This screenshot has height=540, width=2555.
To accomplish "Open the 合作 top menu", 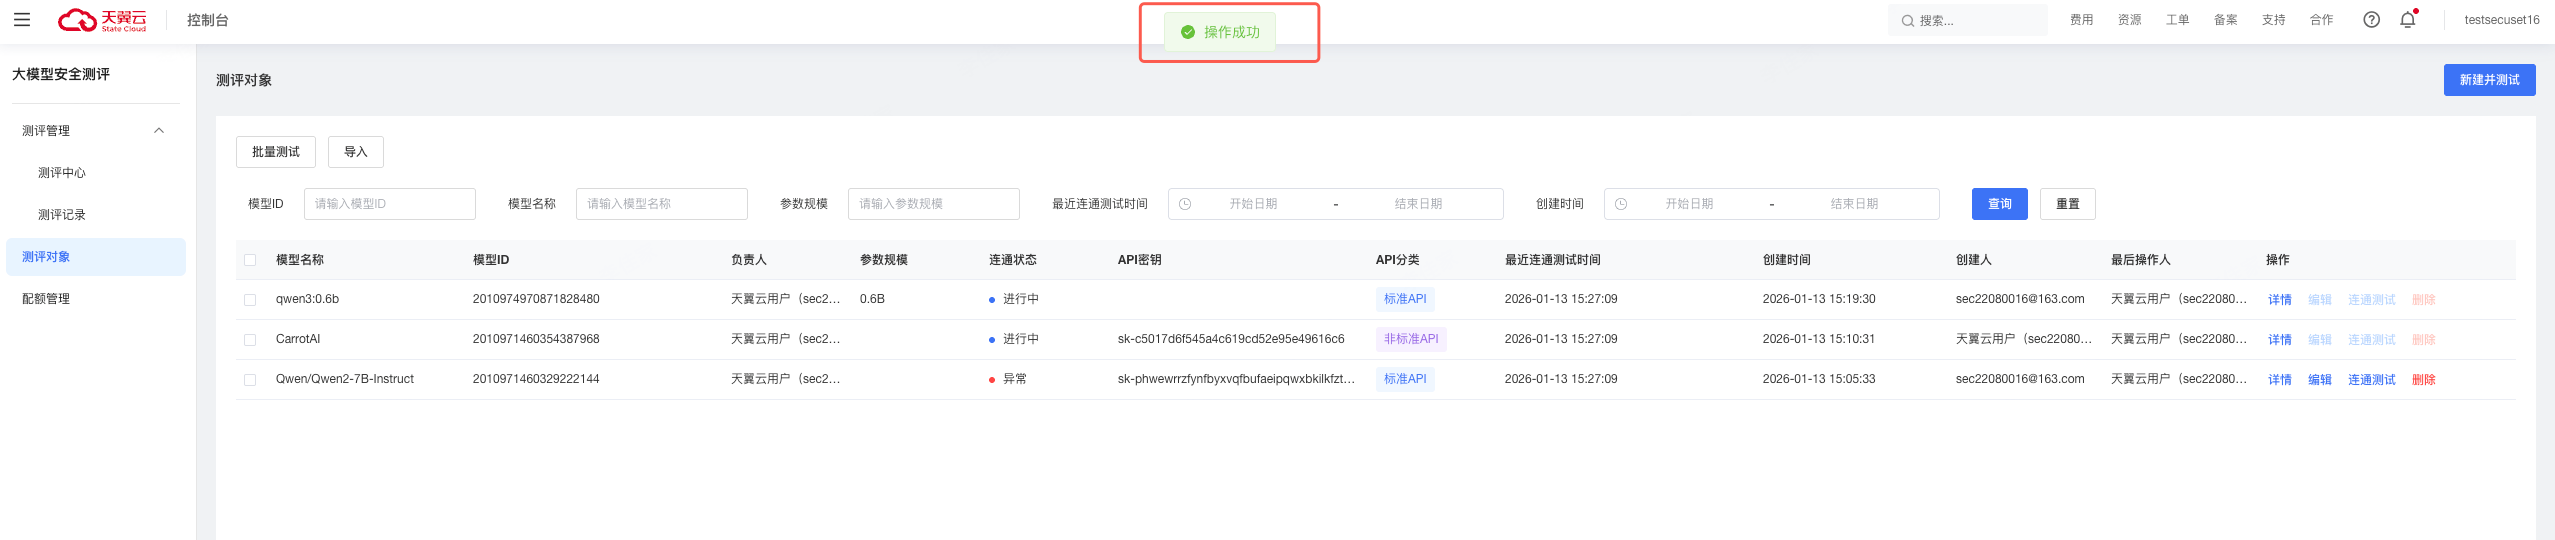I will (x=2322, y=20).
